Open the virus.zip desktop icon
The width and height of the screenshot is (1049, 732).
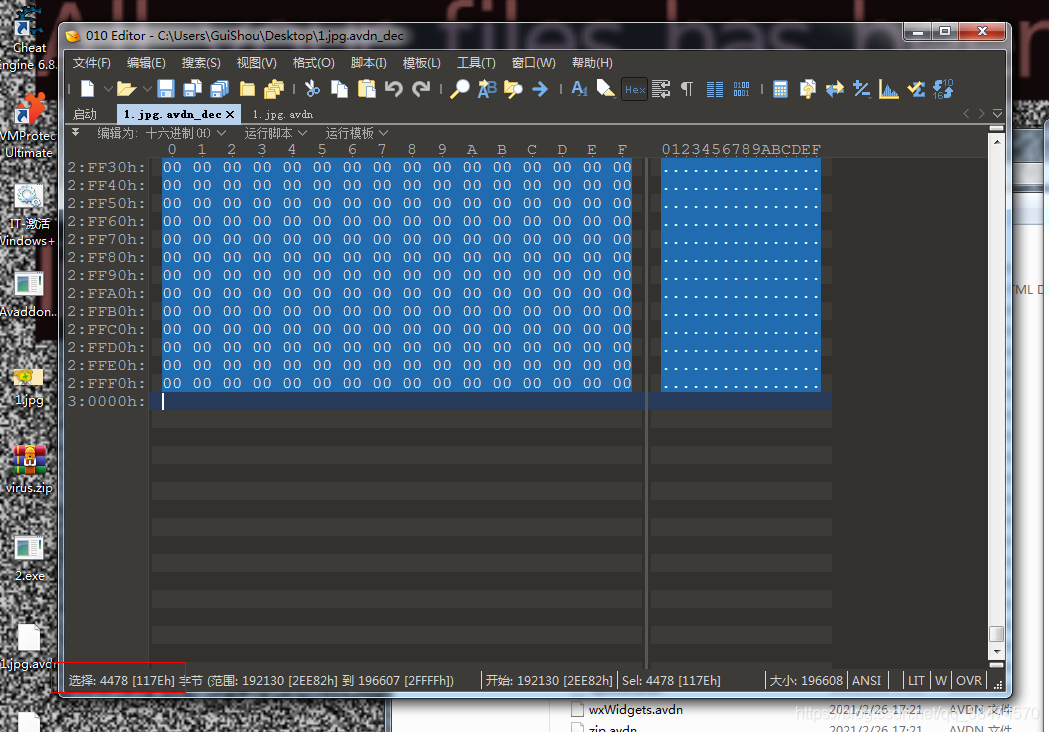coord(29,469)
